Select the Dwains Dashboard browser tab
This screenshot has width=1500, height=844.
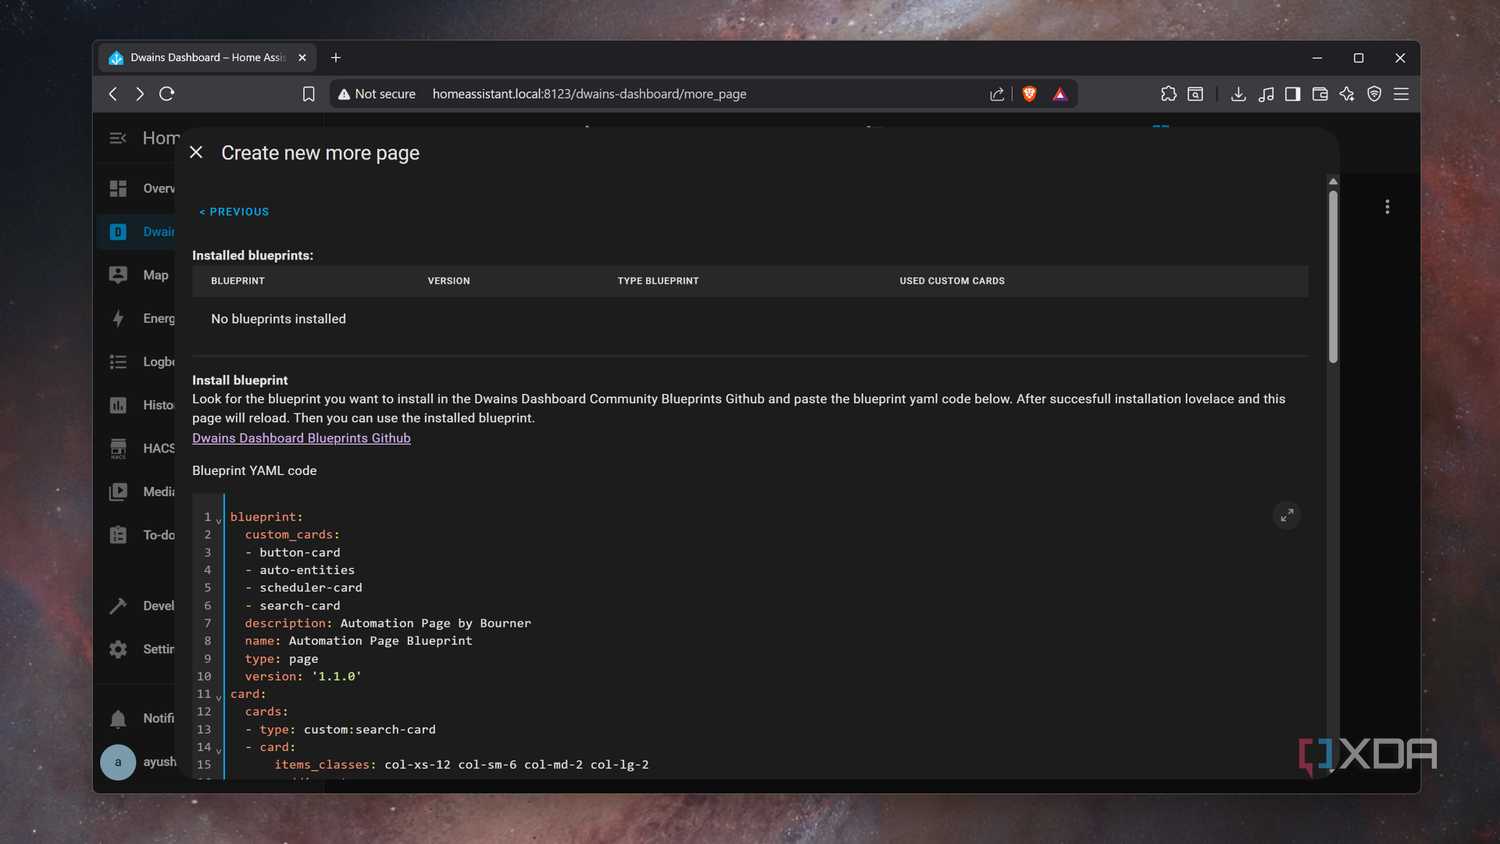click(208, 58)
